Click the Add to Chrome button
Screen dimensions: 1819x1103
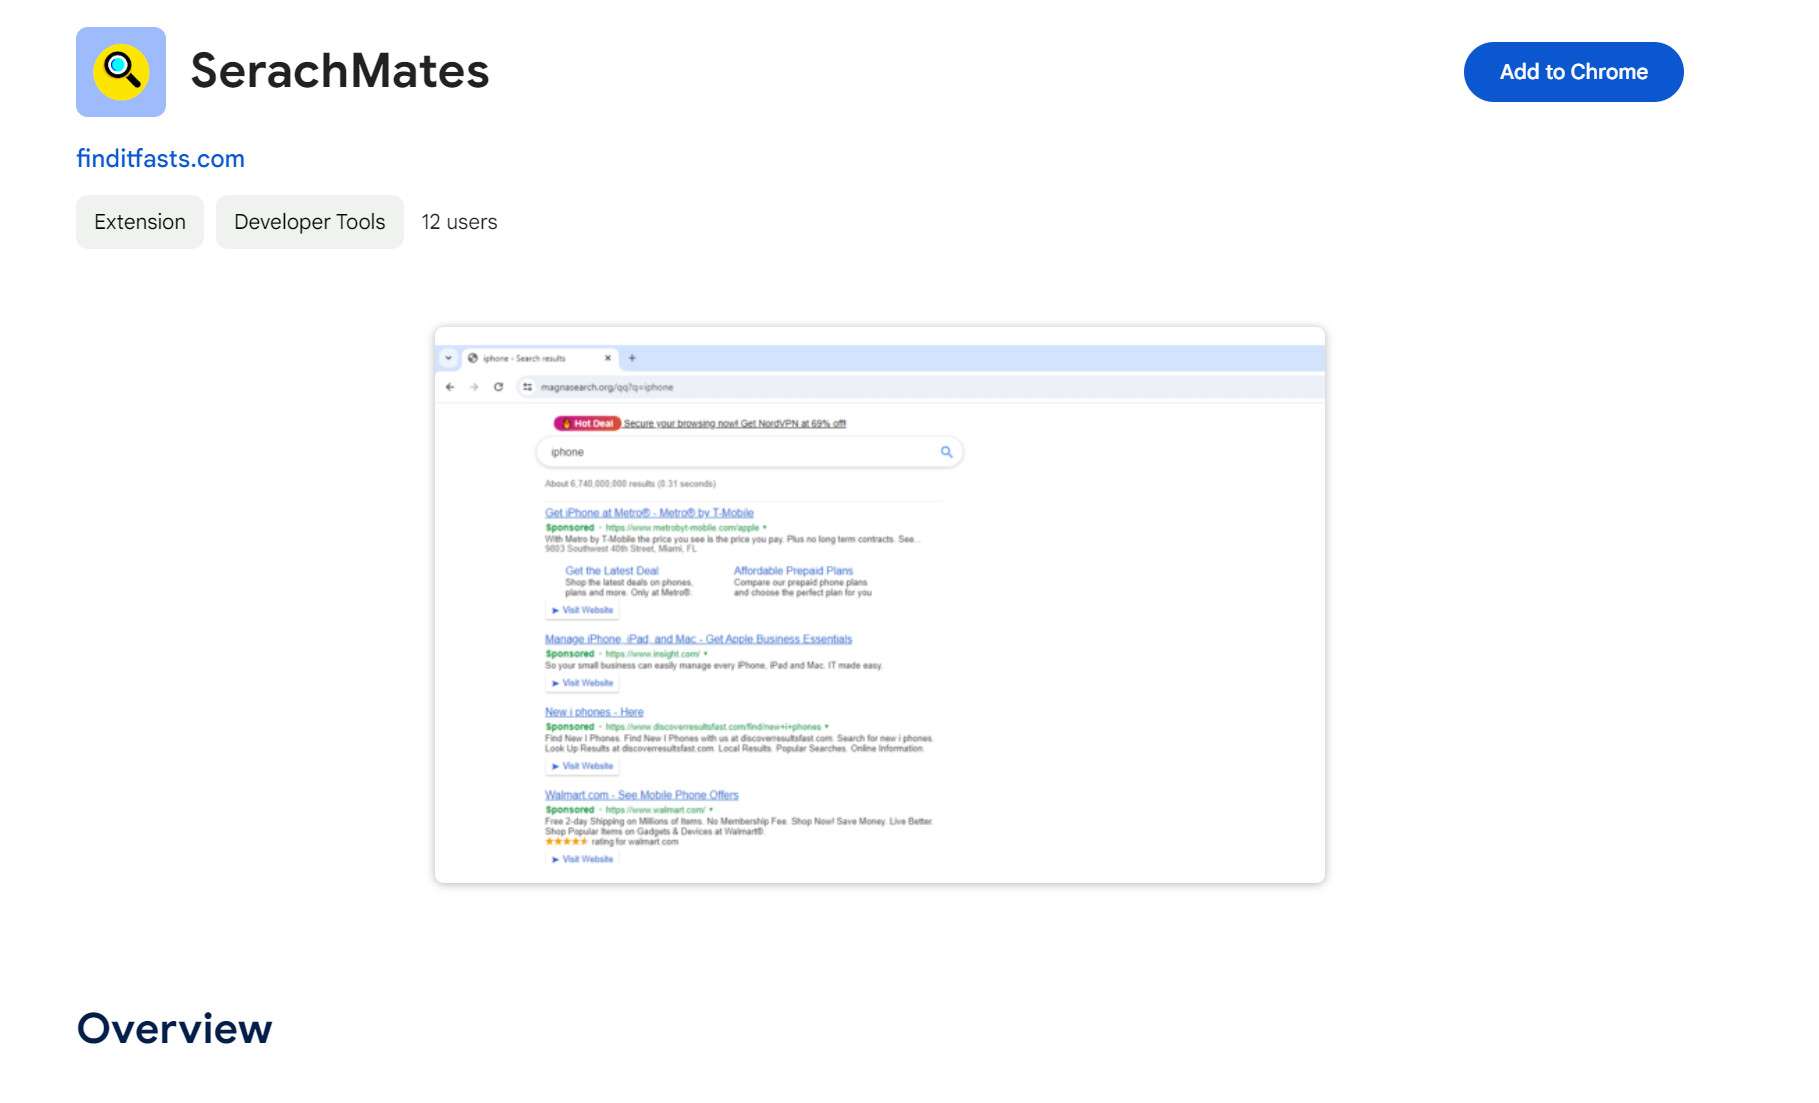coord(1573,71)
